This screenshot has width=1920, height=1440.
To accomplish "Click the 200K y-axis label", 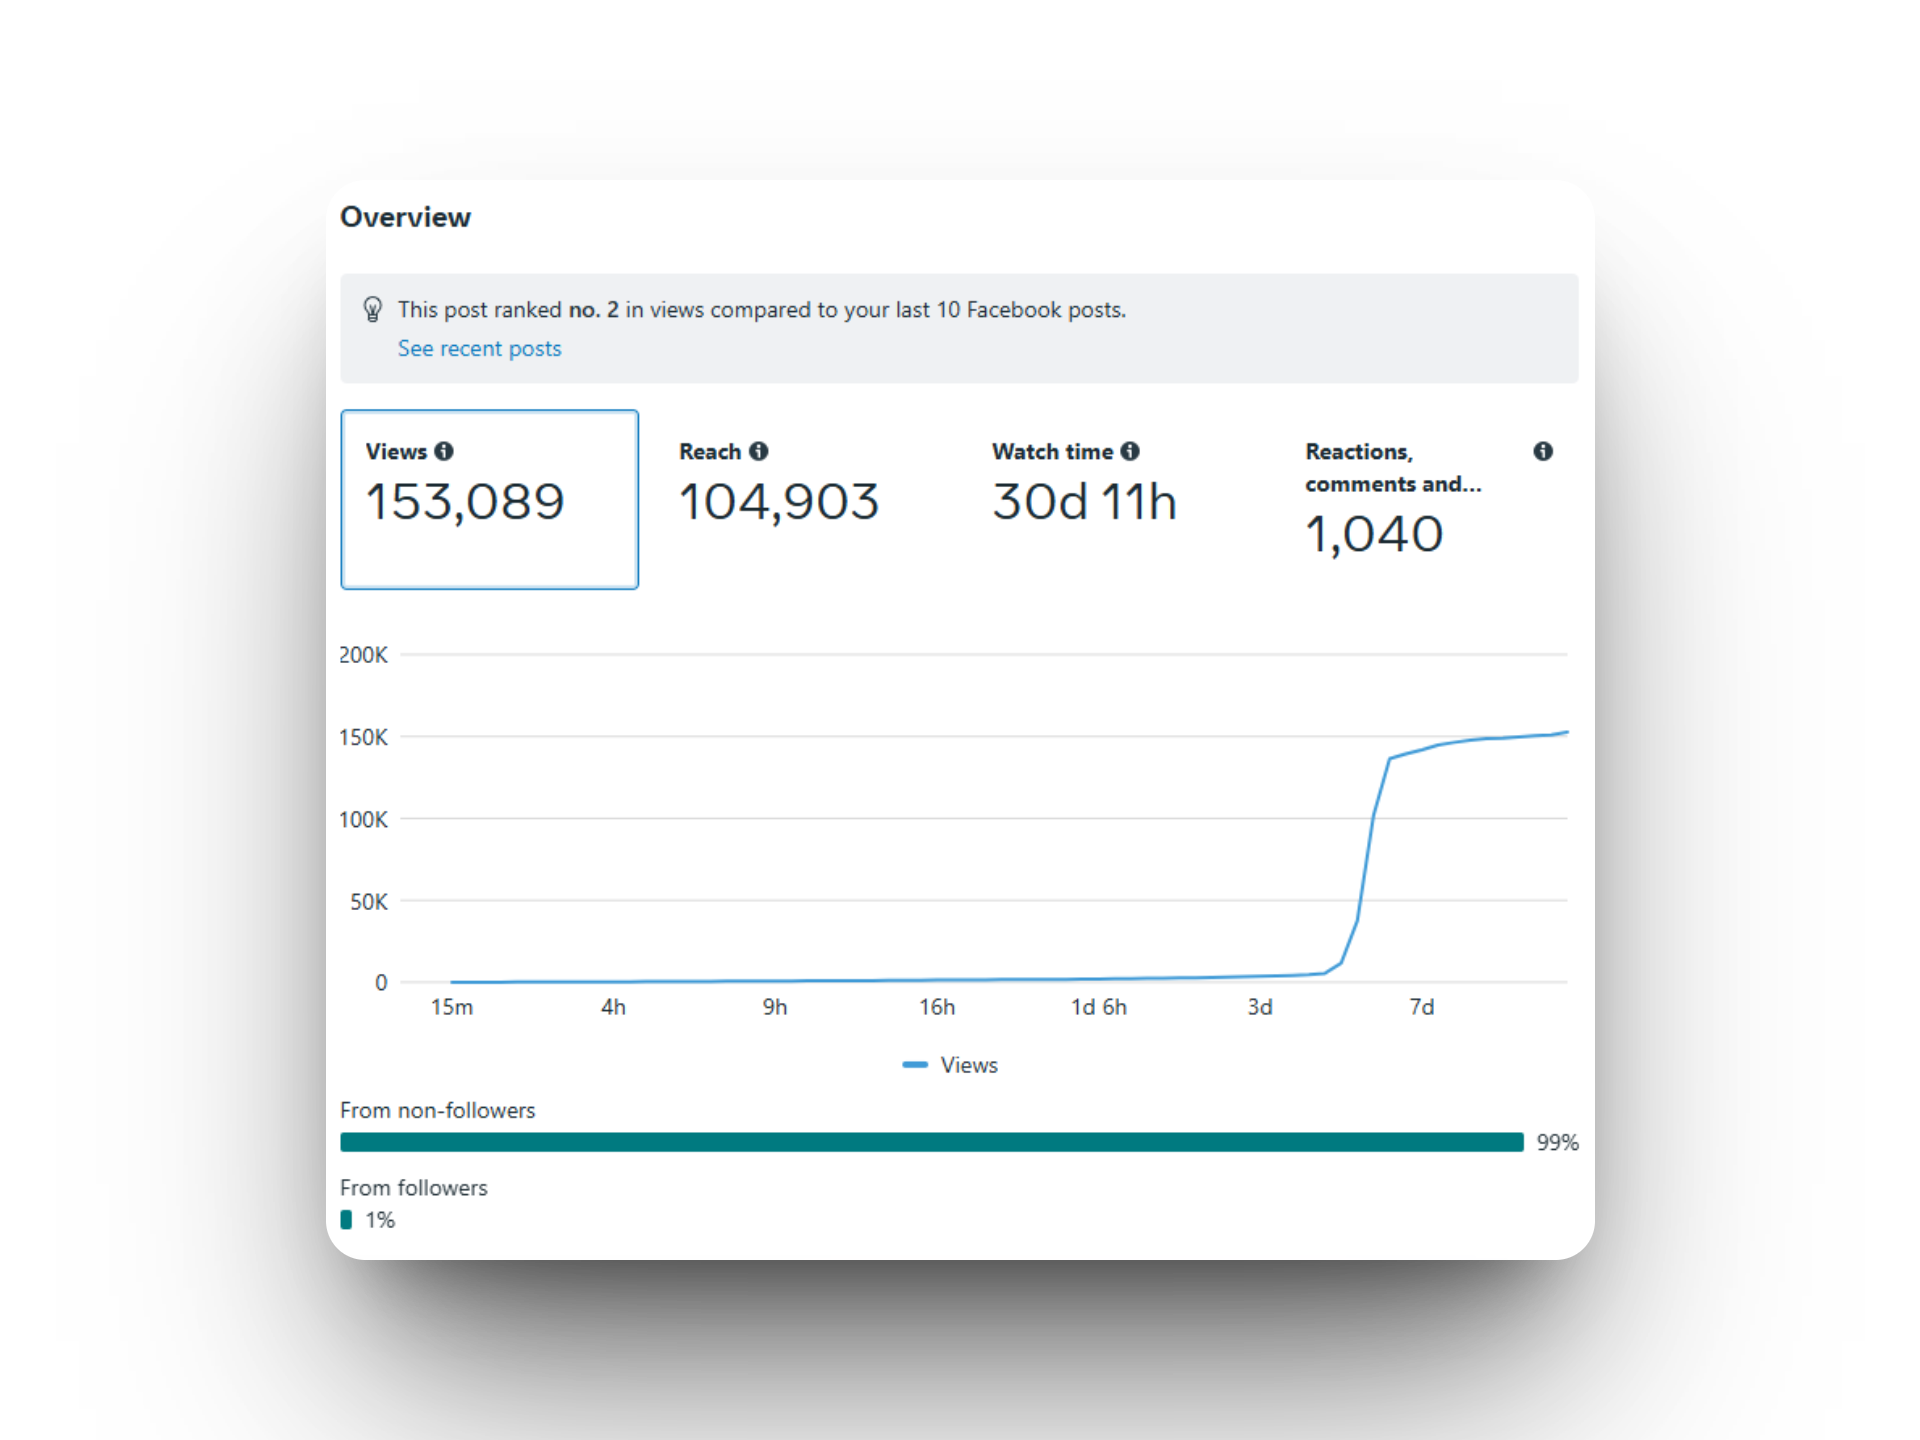I will click(365, 654).
